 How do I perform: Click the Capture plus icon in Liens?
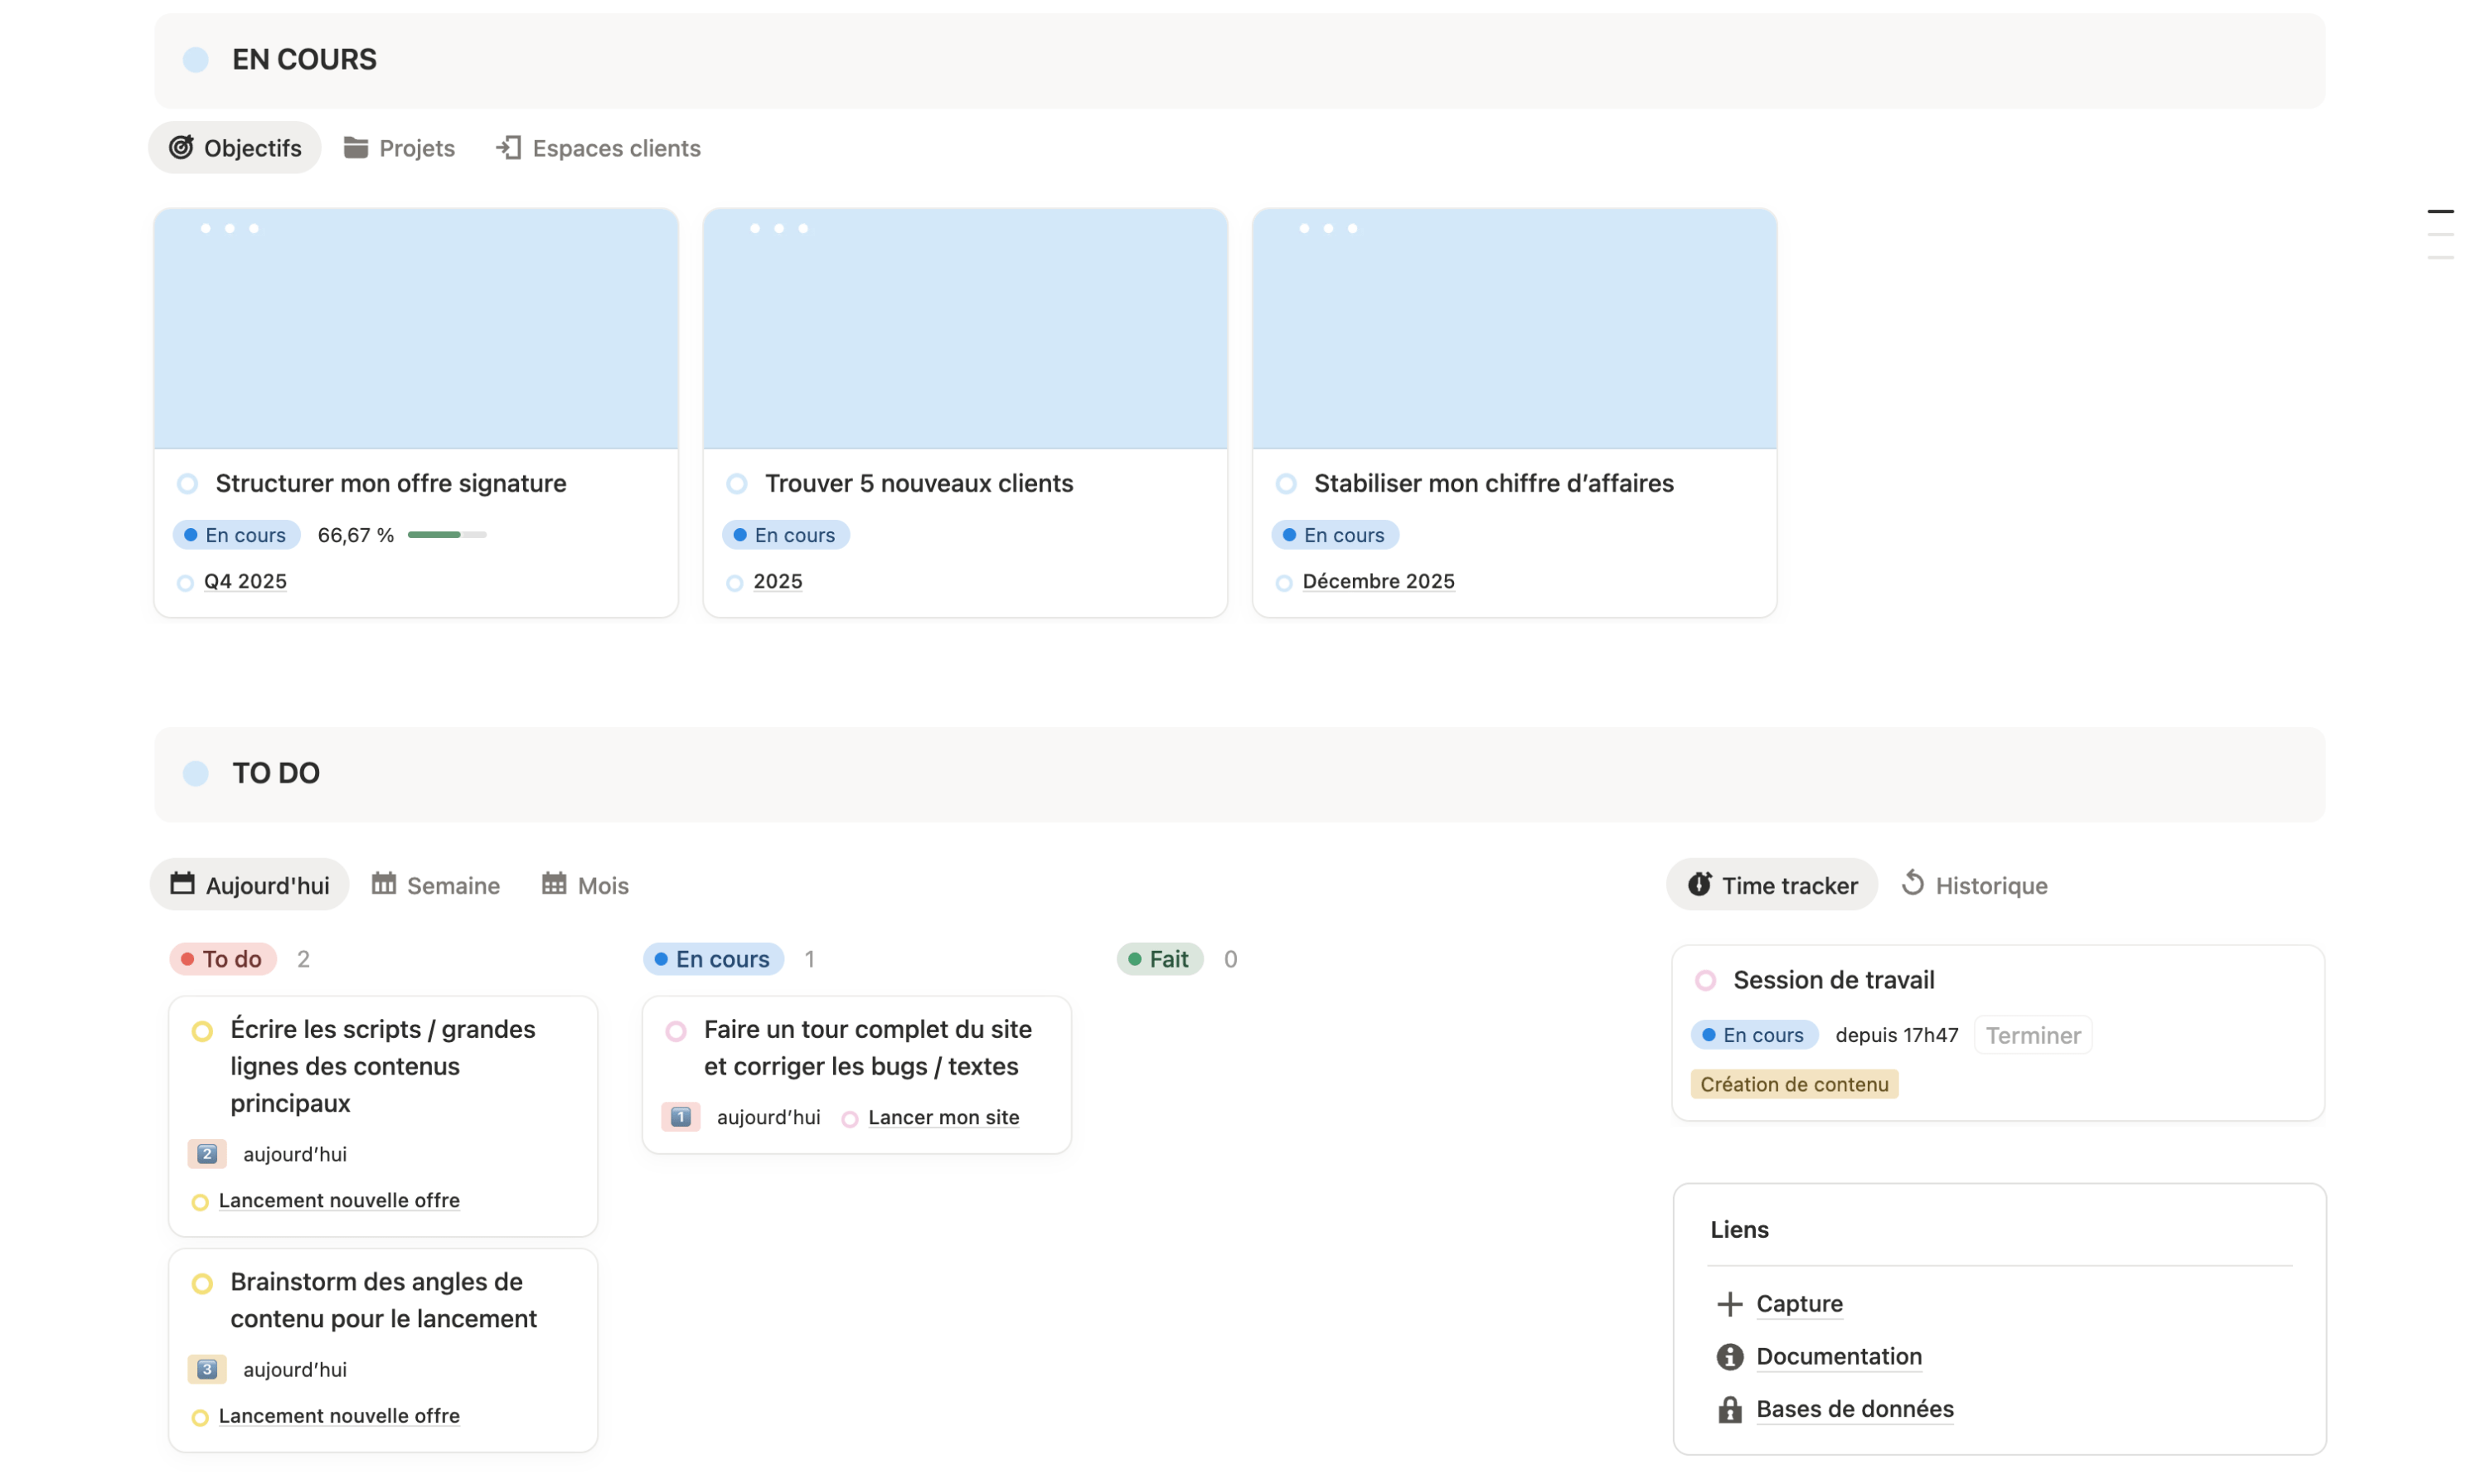coord(1729,1304)
